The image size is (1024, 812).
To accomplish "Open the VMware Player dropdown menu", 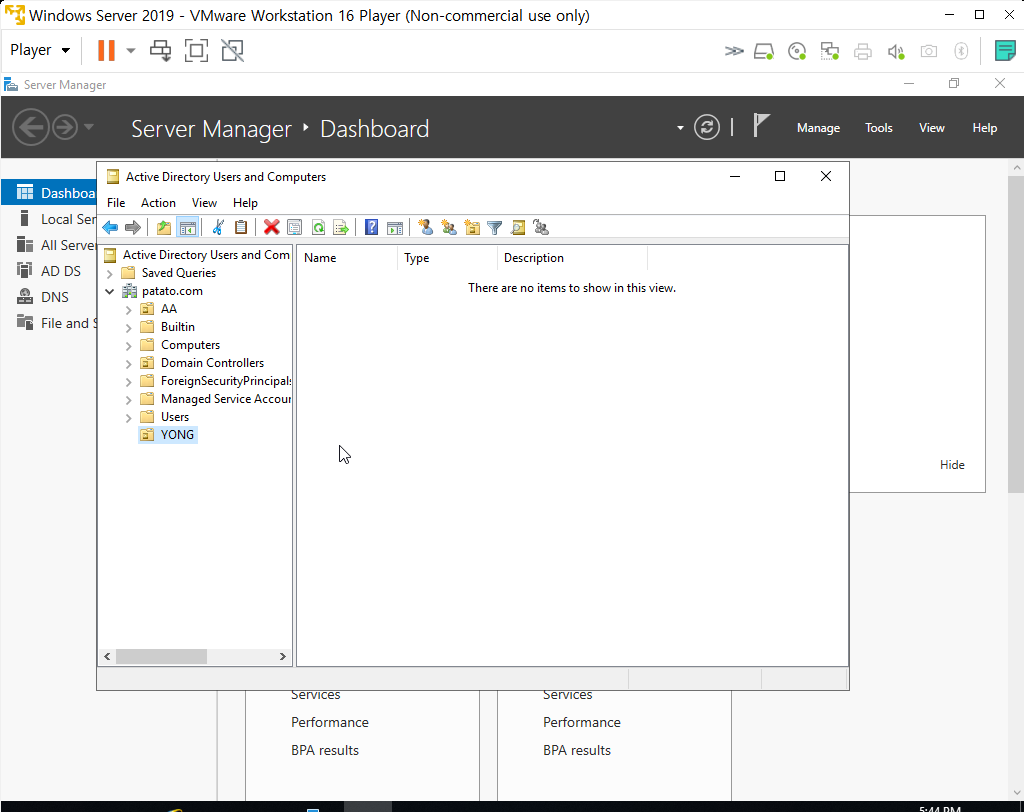I will point(40,50).
